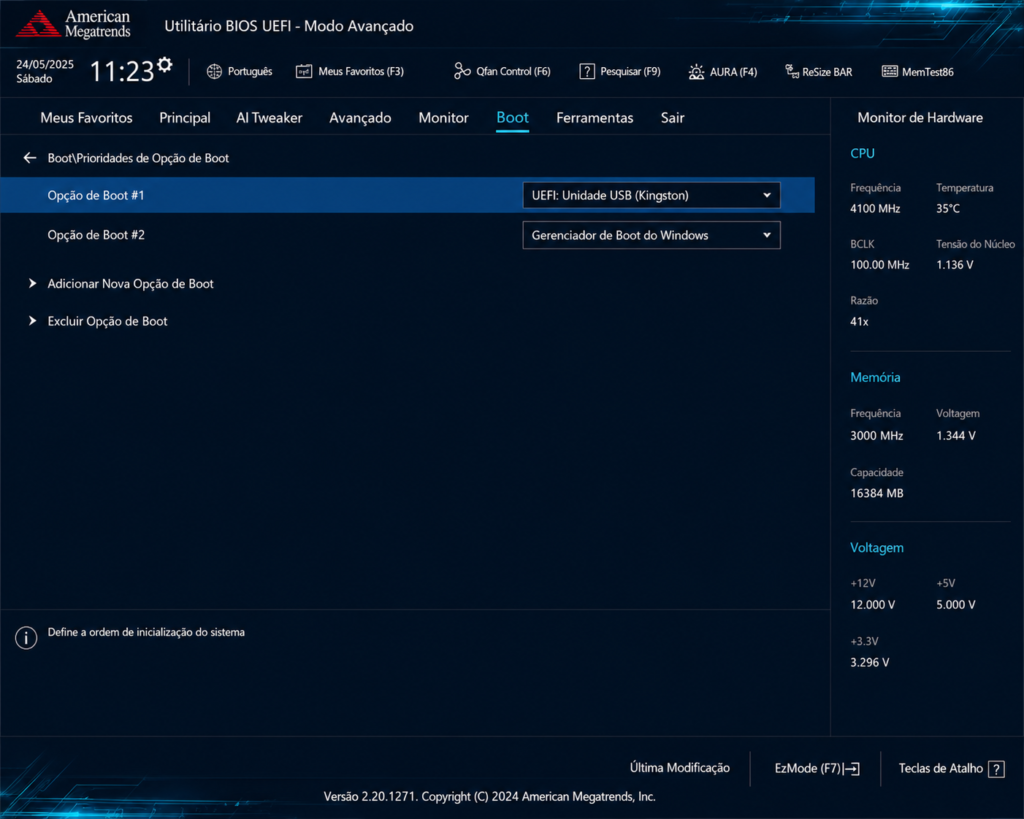Click the Pesquisar question mark icon
The height and width of the screenshot is (819, 1024).
click(x=586, y=72)
